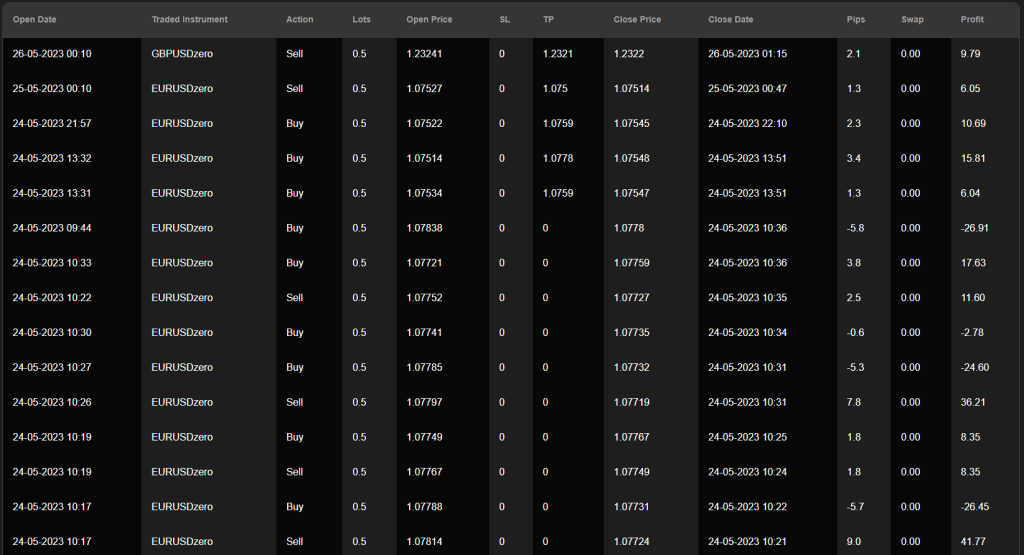The width and height of the screenshot is (1024, 555).
Task: Click the Swap column header
Action: click(912, 19)
